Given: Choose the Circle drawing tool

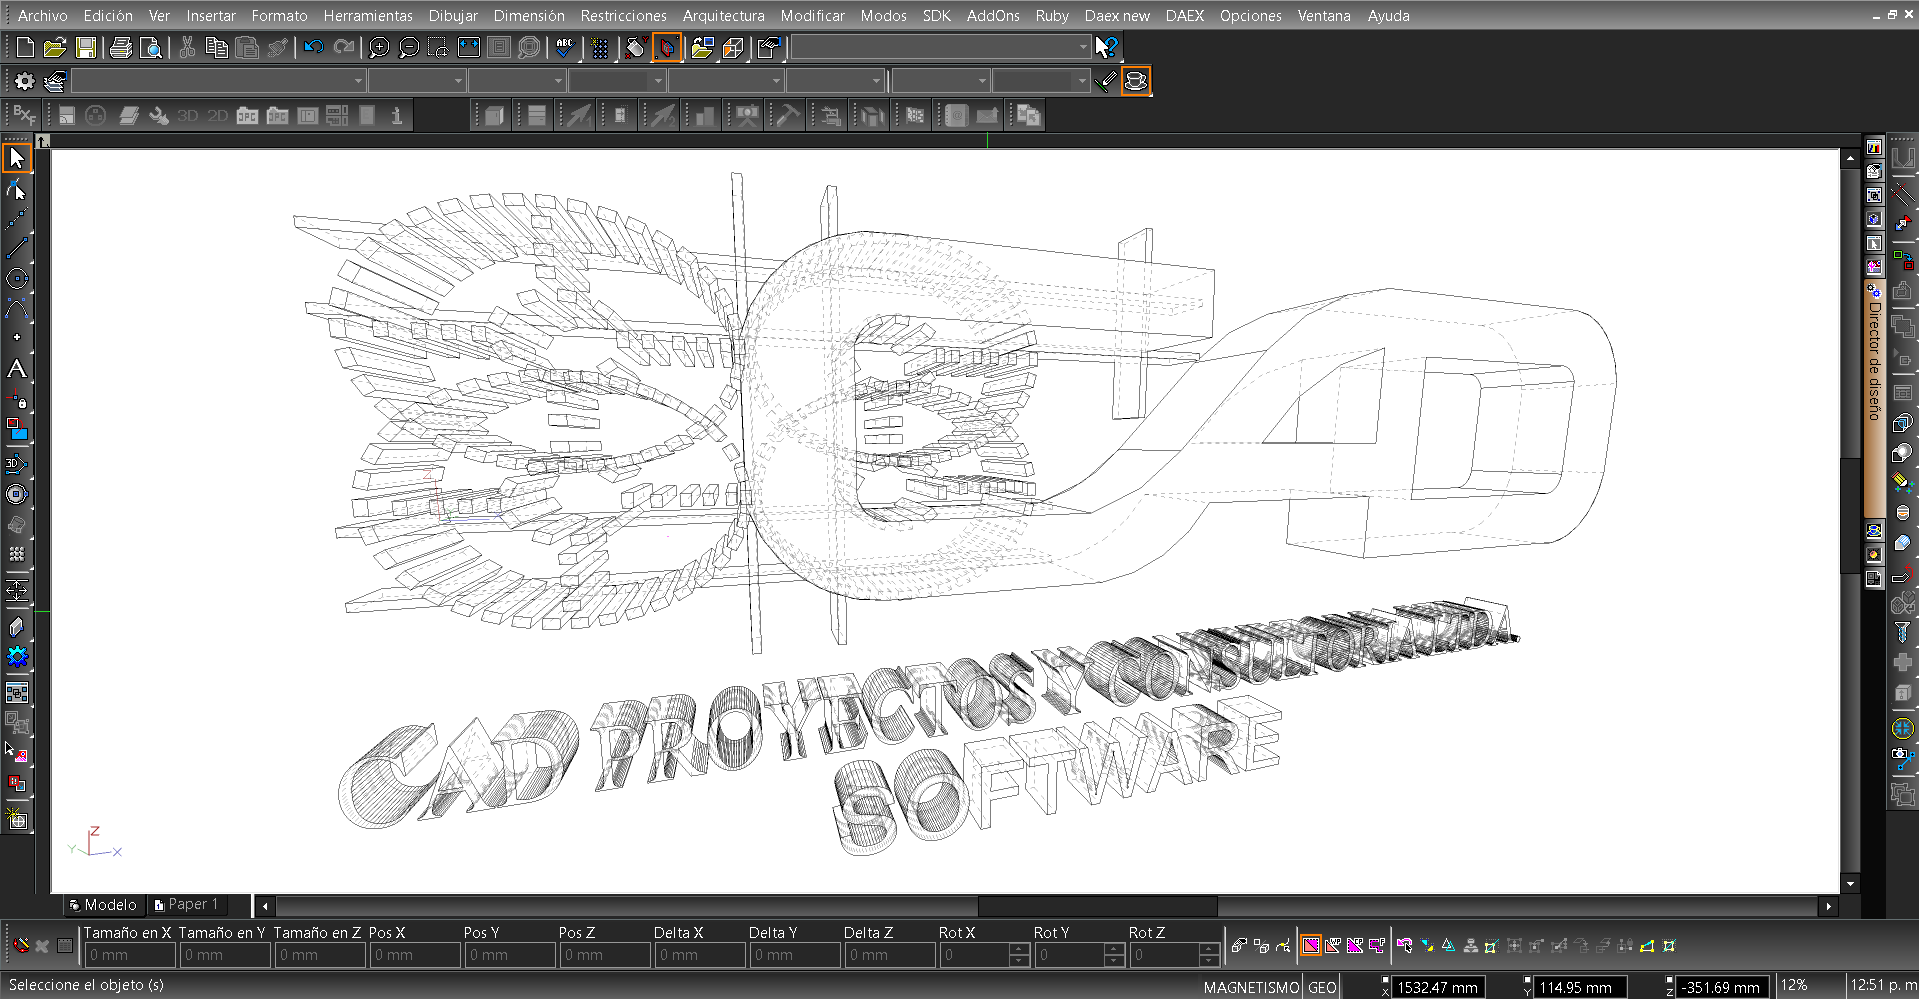Looking at the screenshot, I should pyautogui.click(x=17, y=278).
